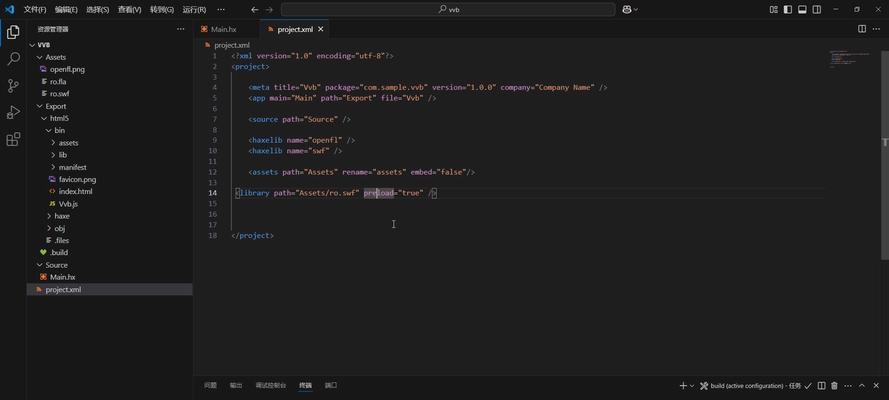Open Explorer panel More Actions ellipsis
Screen dimensions: 889x400
click(x=180, y=29)
